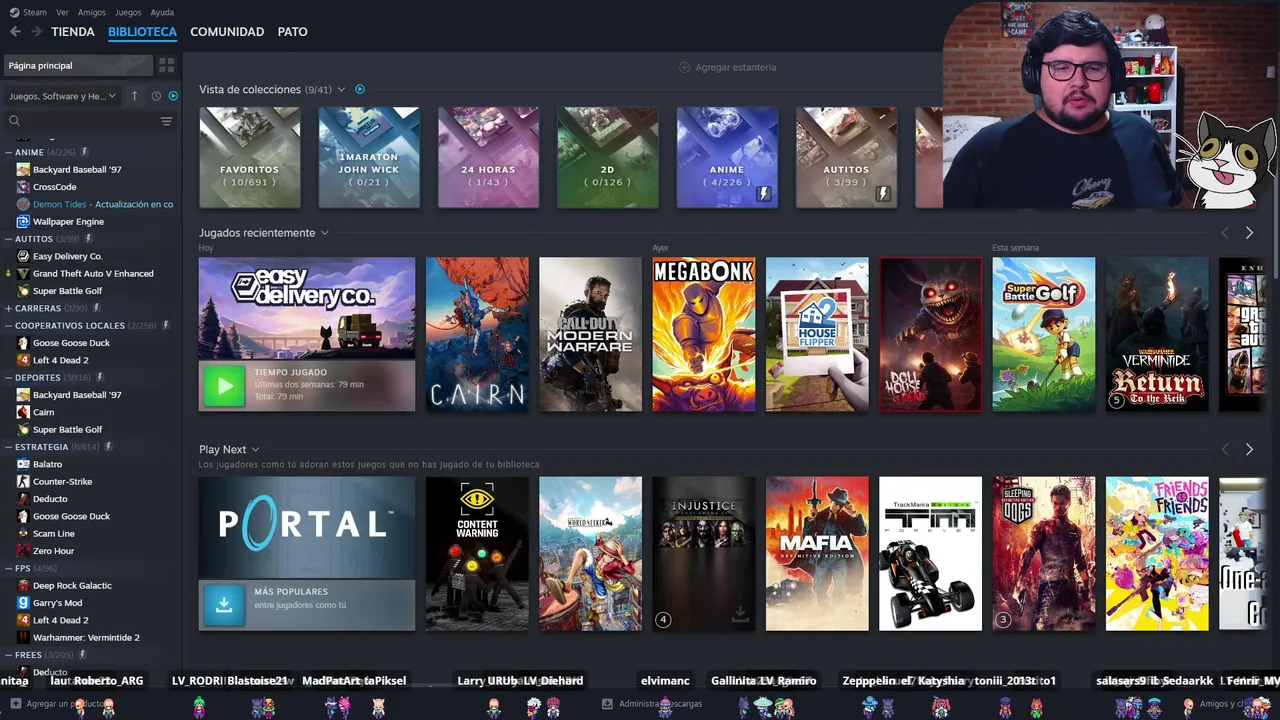Open the Juegos menu
The height and width of the screenshot is (720, 1280).
128,12
